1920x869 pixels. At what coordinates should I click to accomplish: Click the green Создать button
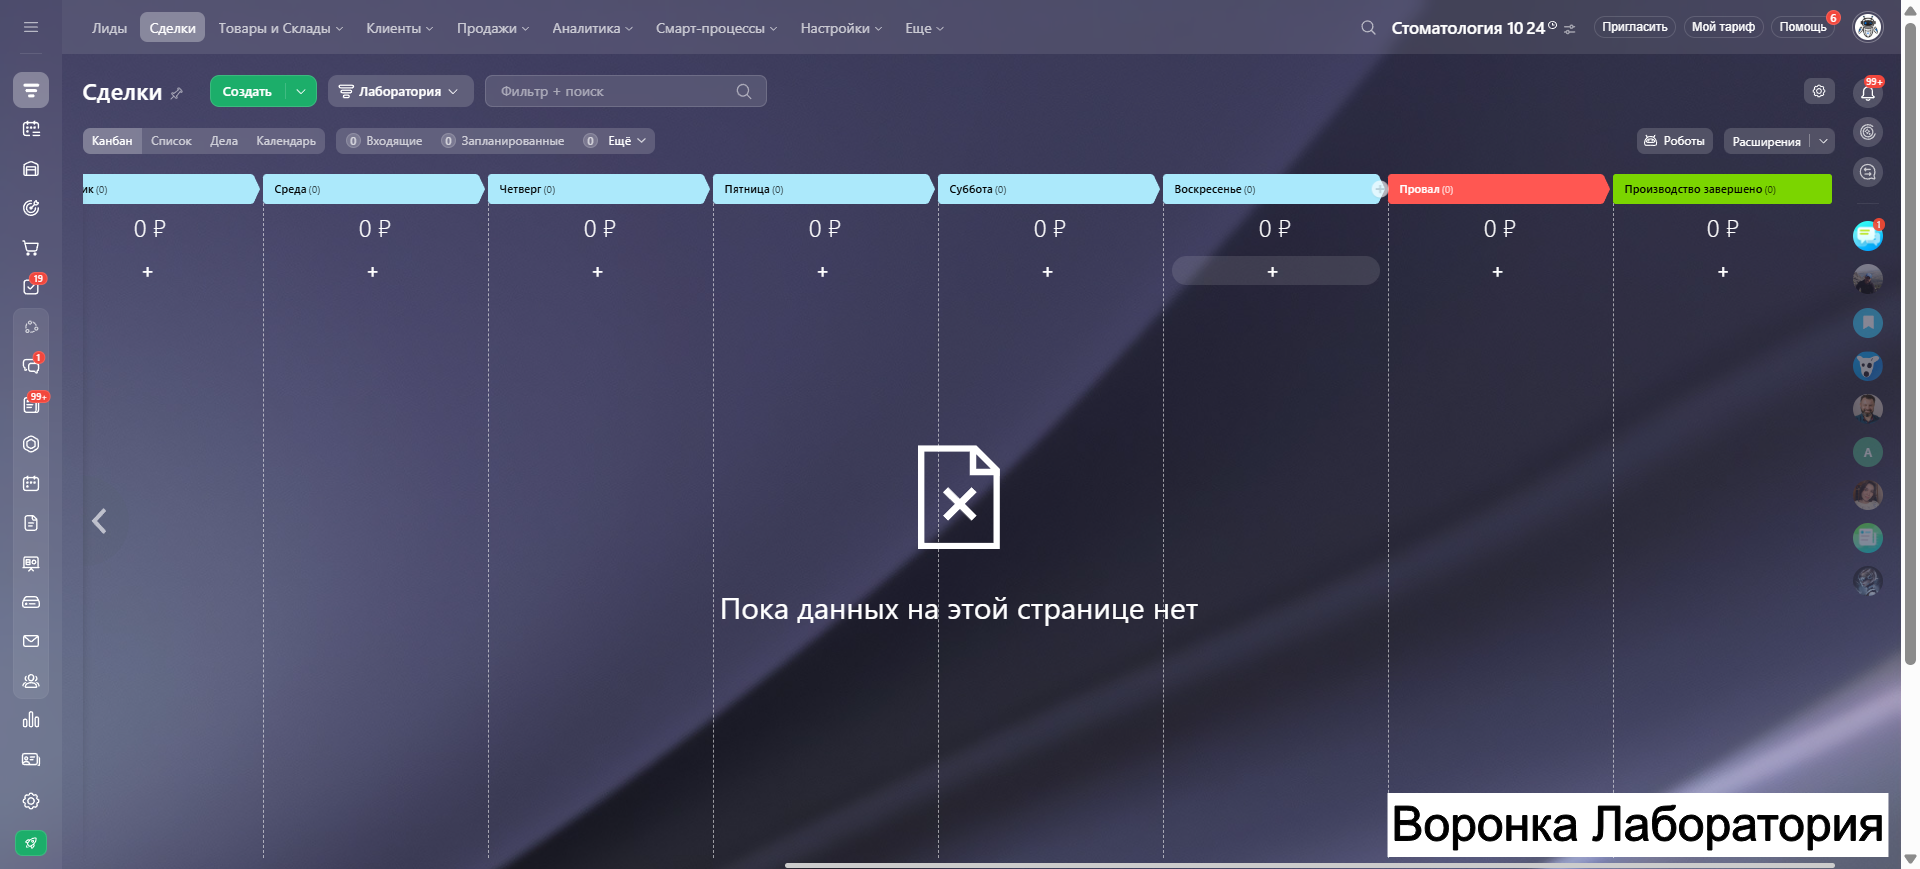pyautogui.click(x=247, y=91)
